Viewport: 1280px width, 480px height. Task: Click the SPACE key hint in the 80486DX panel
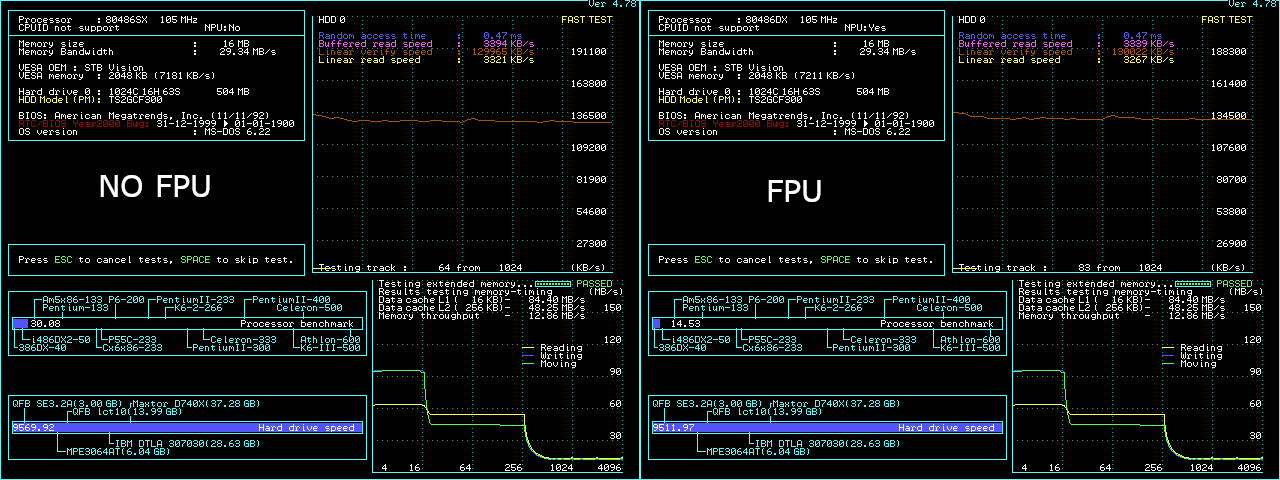[x=835, y=260]
